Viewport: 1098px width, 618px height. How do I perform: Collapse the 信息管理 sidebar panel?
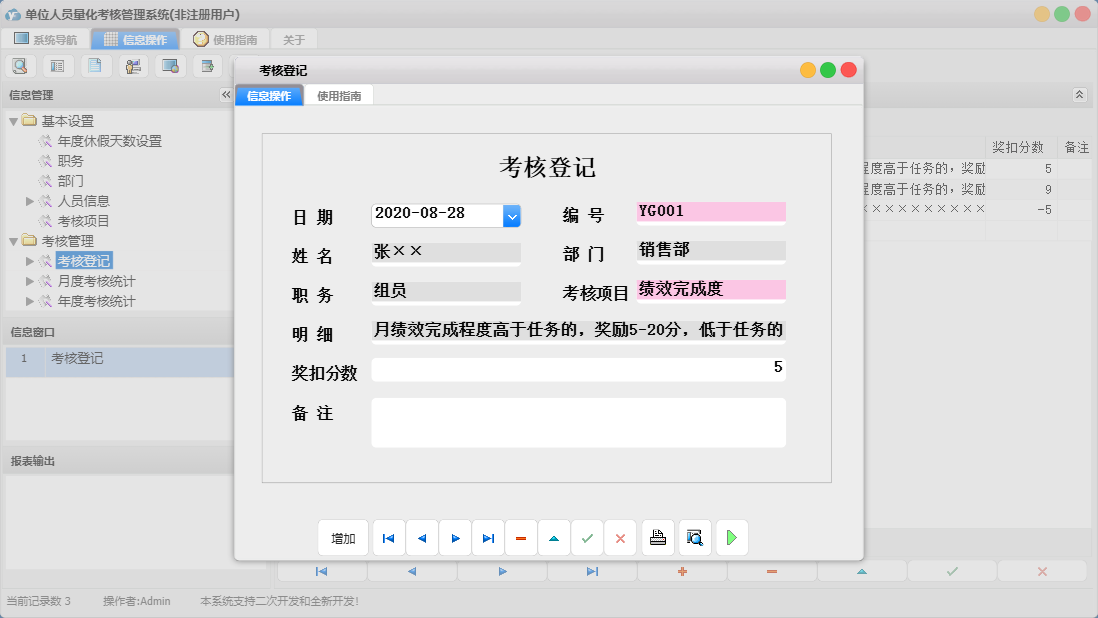click(x=226, y=95)
